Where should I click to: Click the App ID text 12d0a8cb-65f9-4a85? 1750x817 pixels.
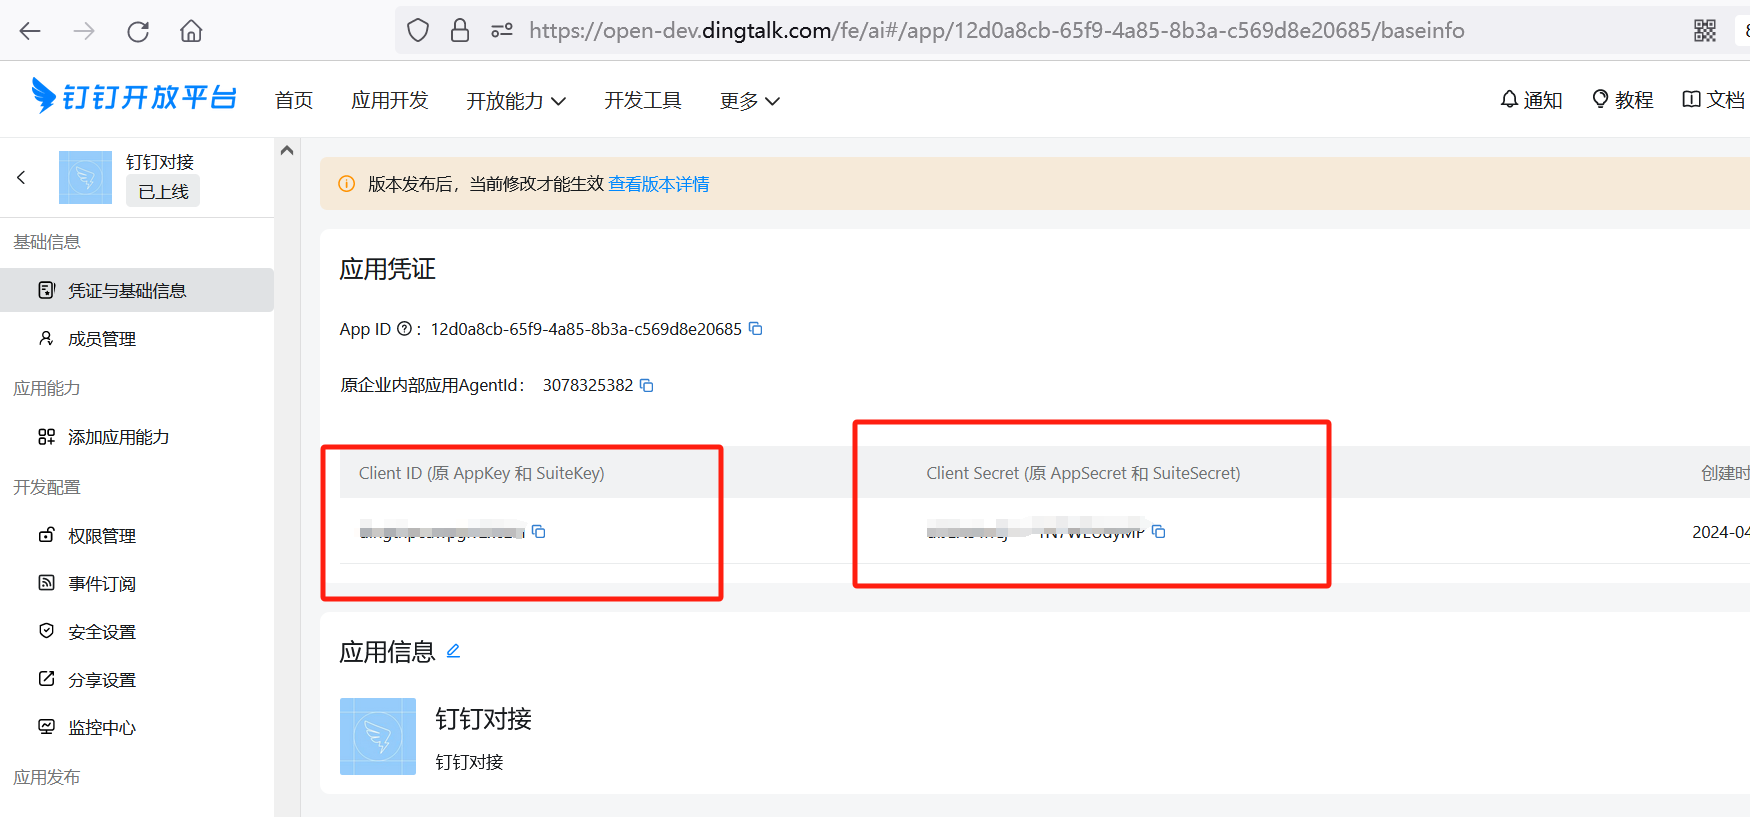[x=586, y=329]
